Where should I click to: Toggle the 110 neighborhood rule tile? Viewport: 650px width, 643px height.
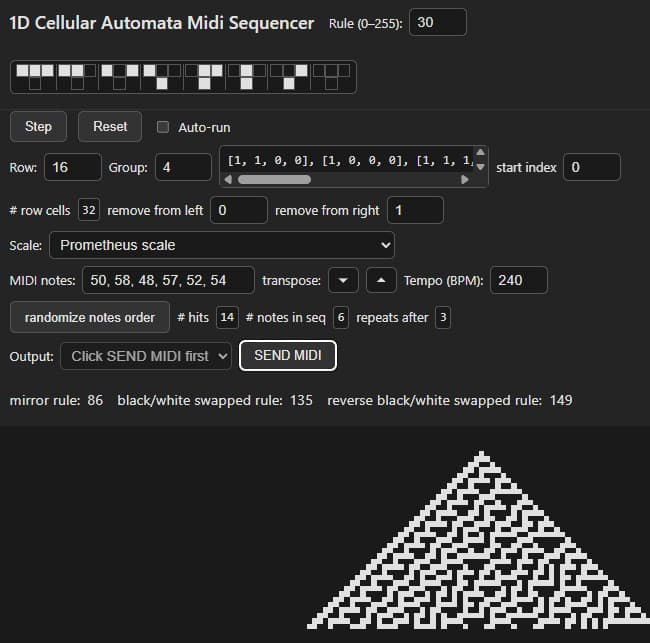point(77,76)
